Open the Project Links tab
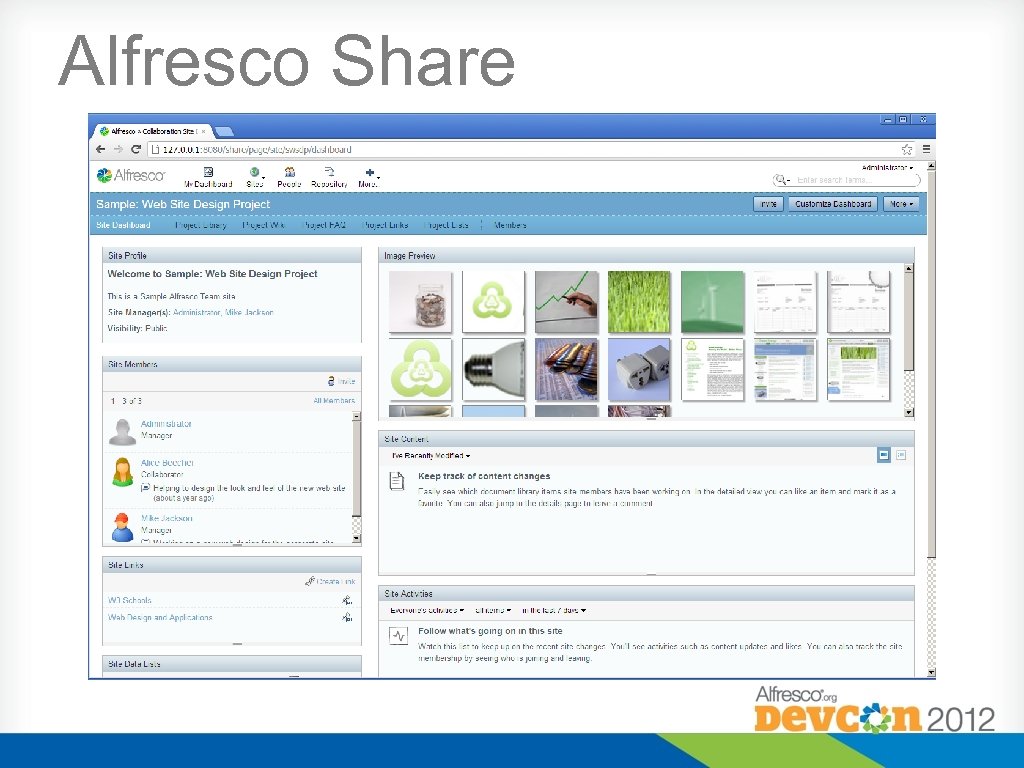 (385, 225)
